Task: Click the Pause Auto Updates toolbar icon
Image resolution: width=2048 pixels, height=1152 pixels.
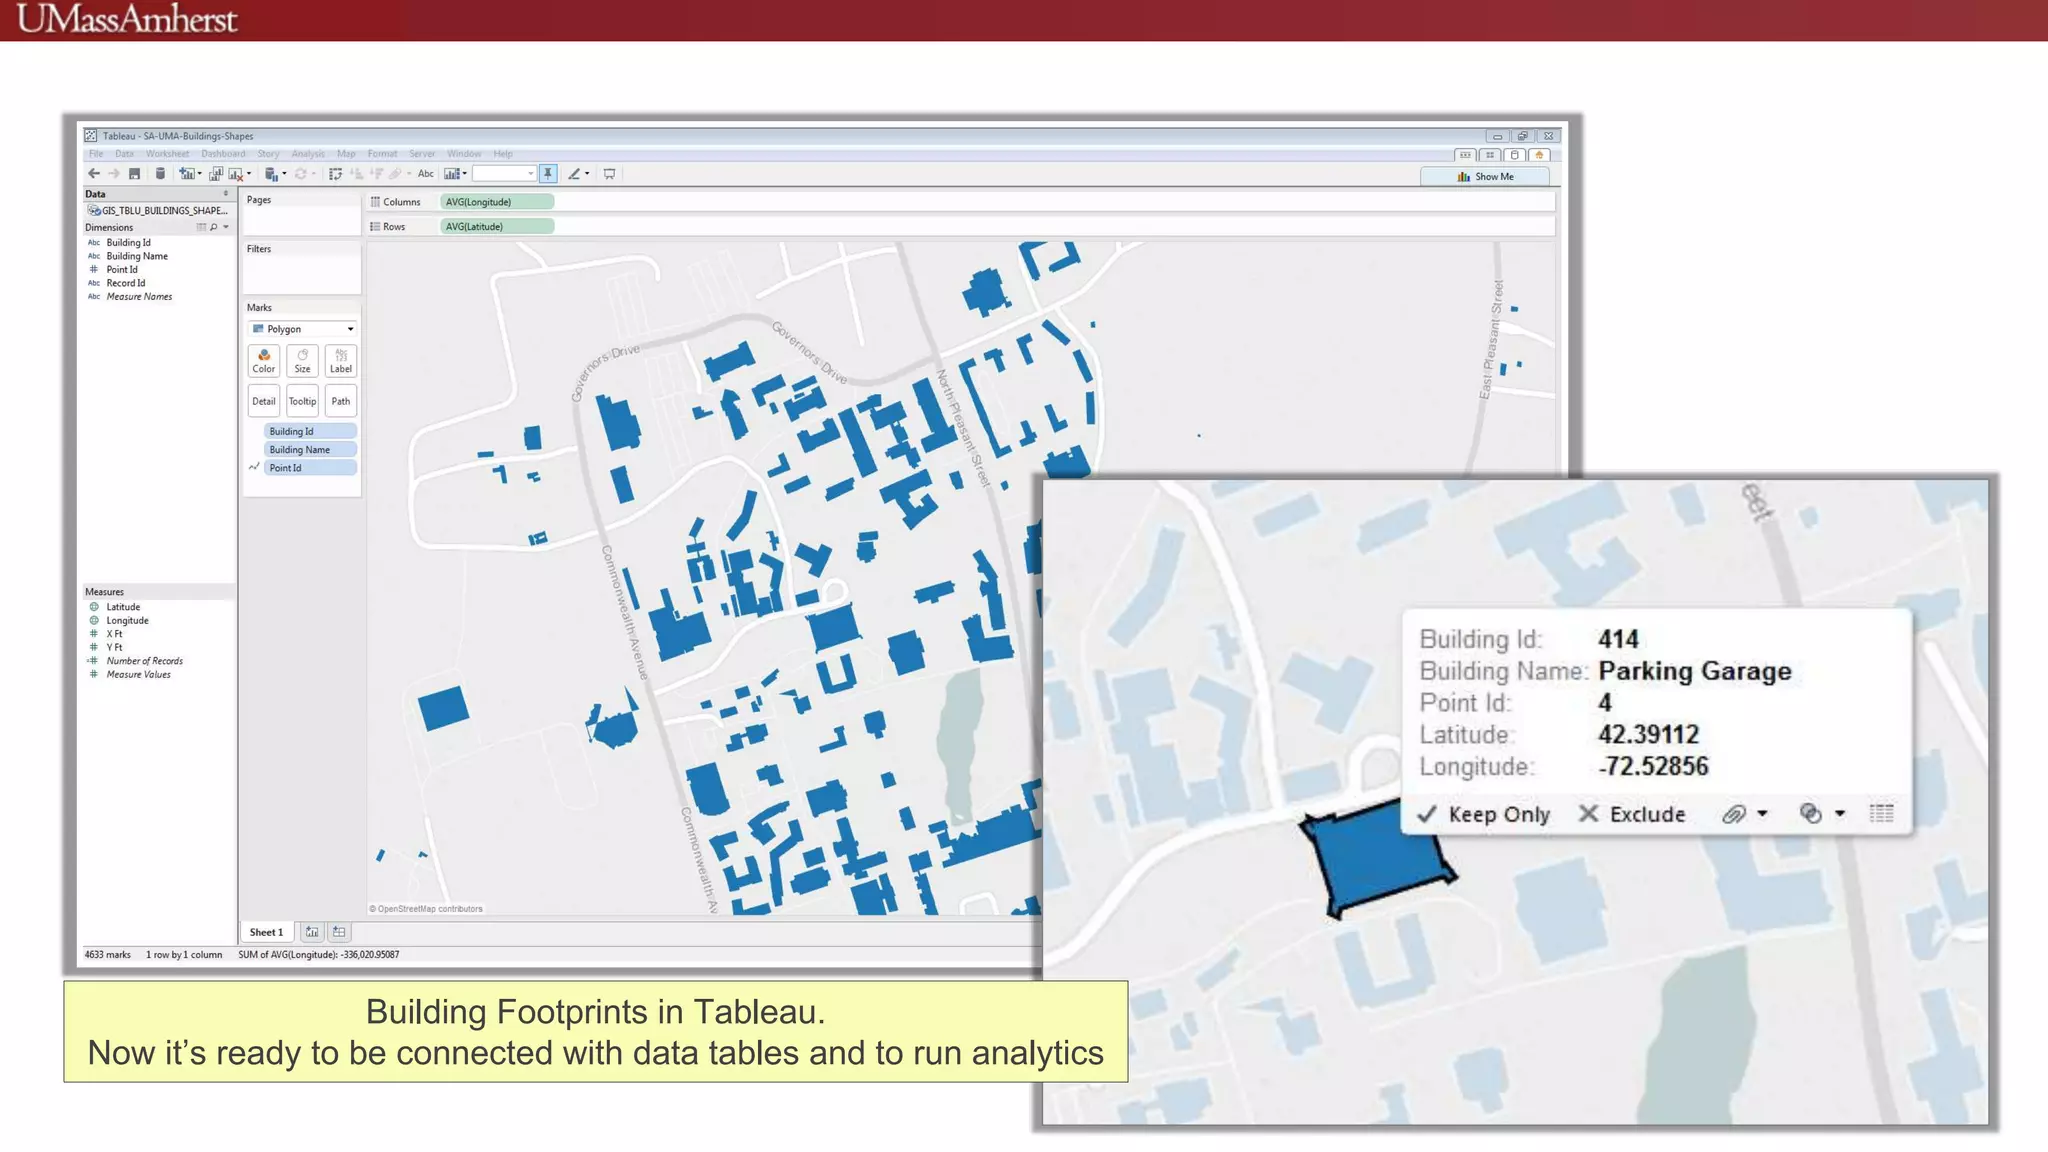Action: tap(271, 174)
